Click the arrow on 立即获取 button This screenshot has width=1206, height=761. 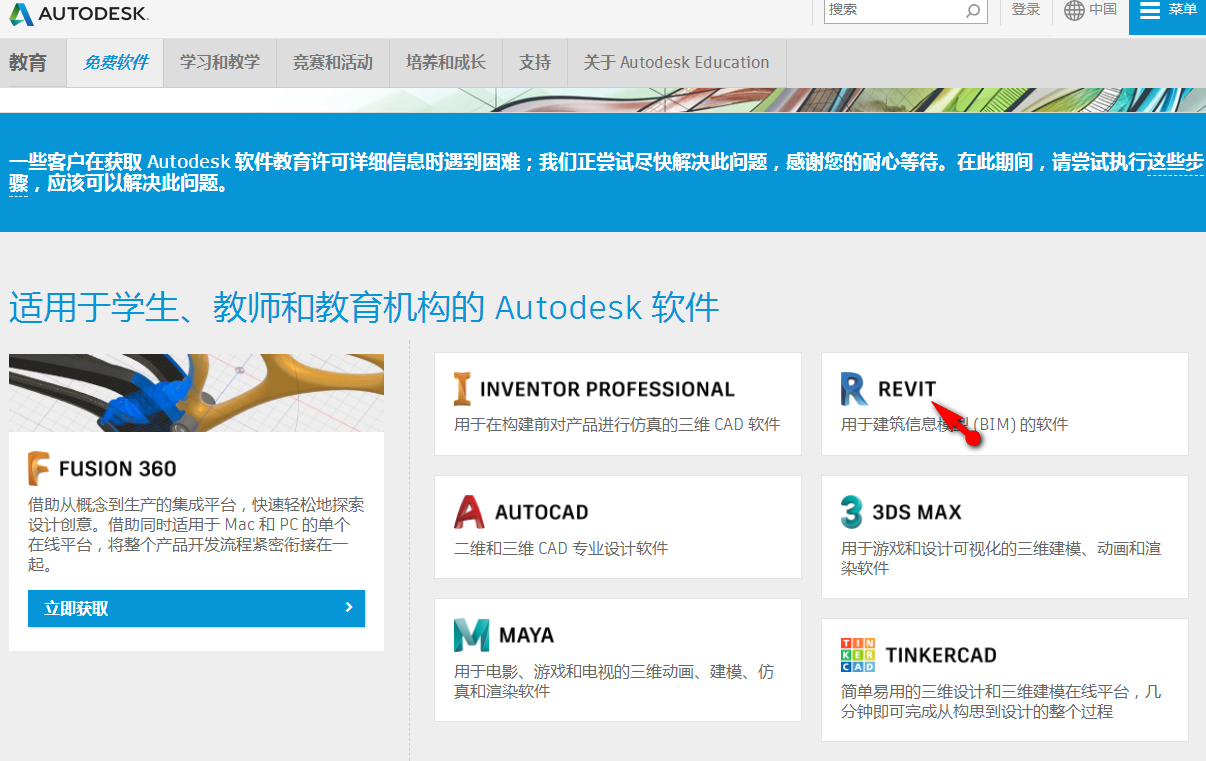coord(348,607)
